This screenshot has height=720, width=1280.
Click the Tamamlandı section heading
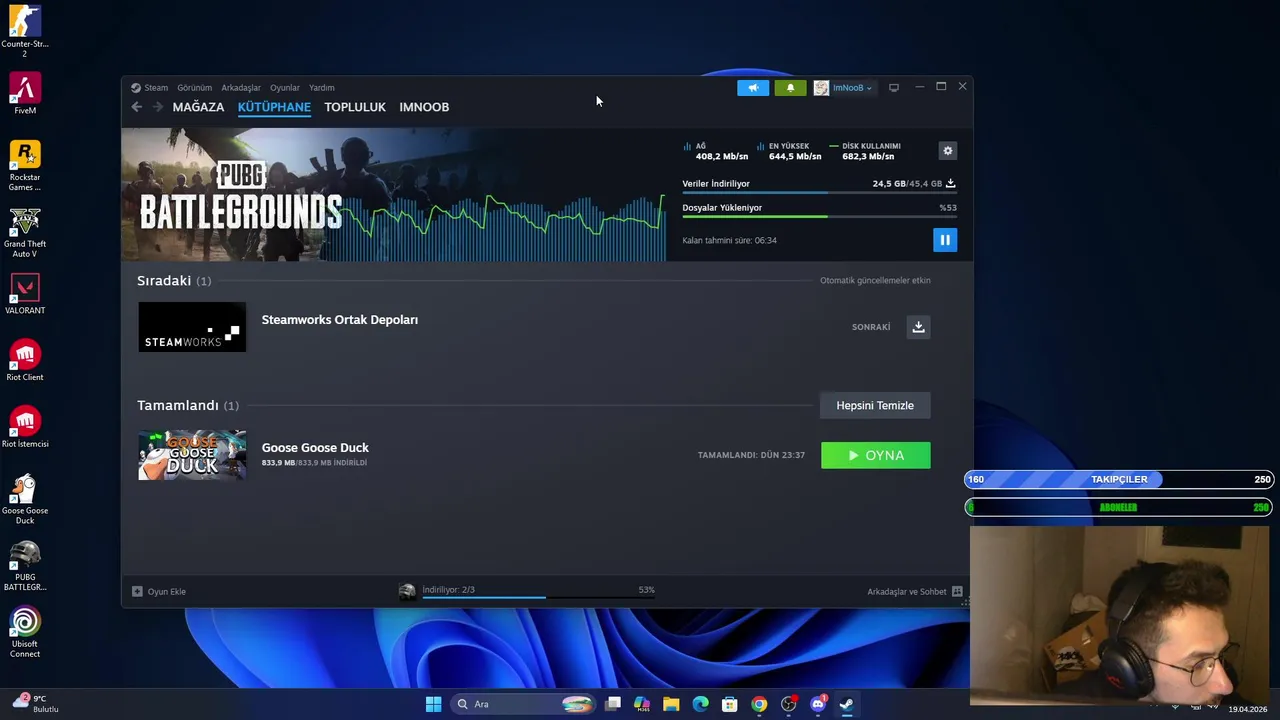point(188,405)
